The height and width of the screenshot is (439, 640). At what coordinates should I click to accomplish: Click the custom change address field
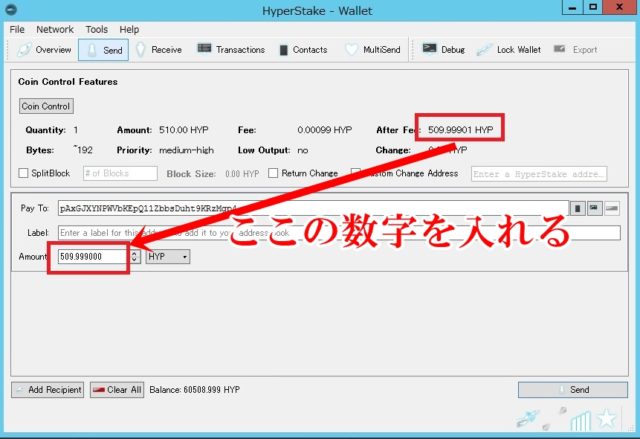(x=539, y=174)
